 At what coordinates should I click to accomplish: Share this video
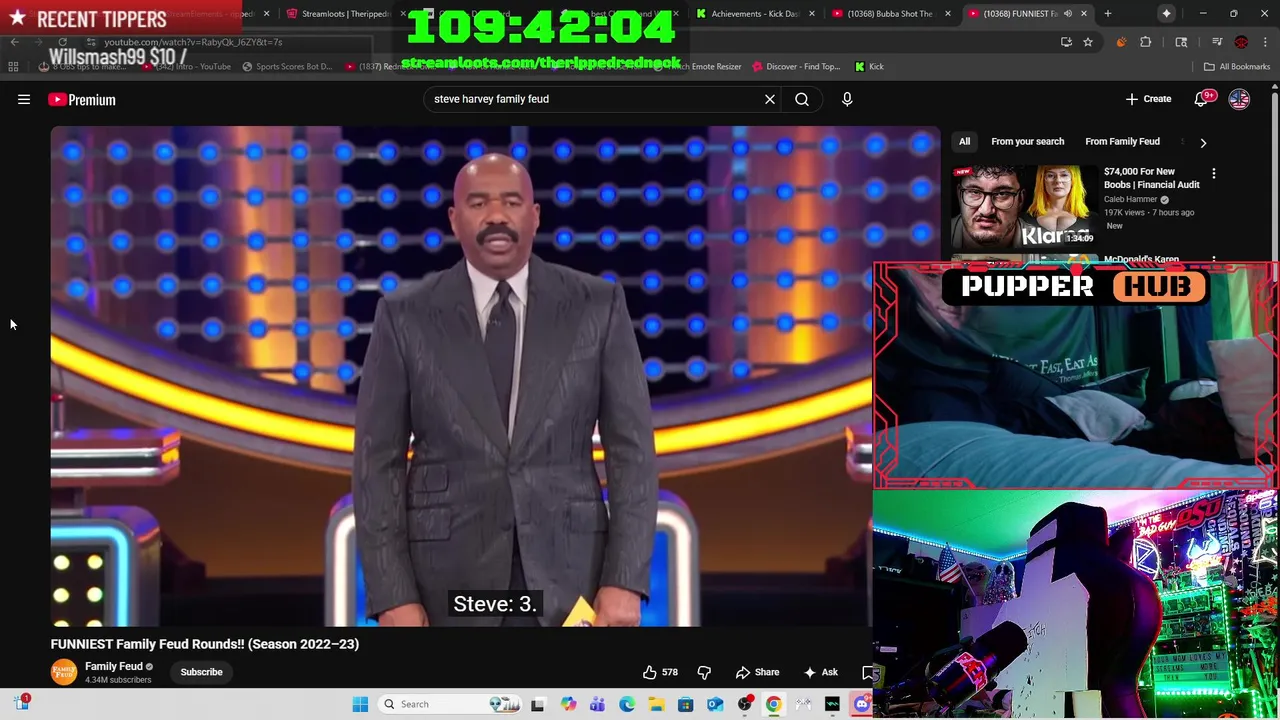coord(757,672)
